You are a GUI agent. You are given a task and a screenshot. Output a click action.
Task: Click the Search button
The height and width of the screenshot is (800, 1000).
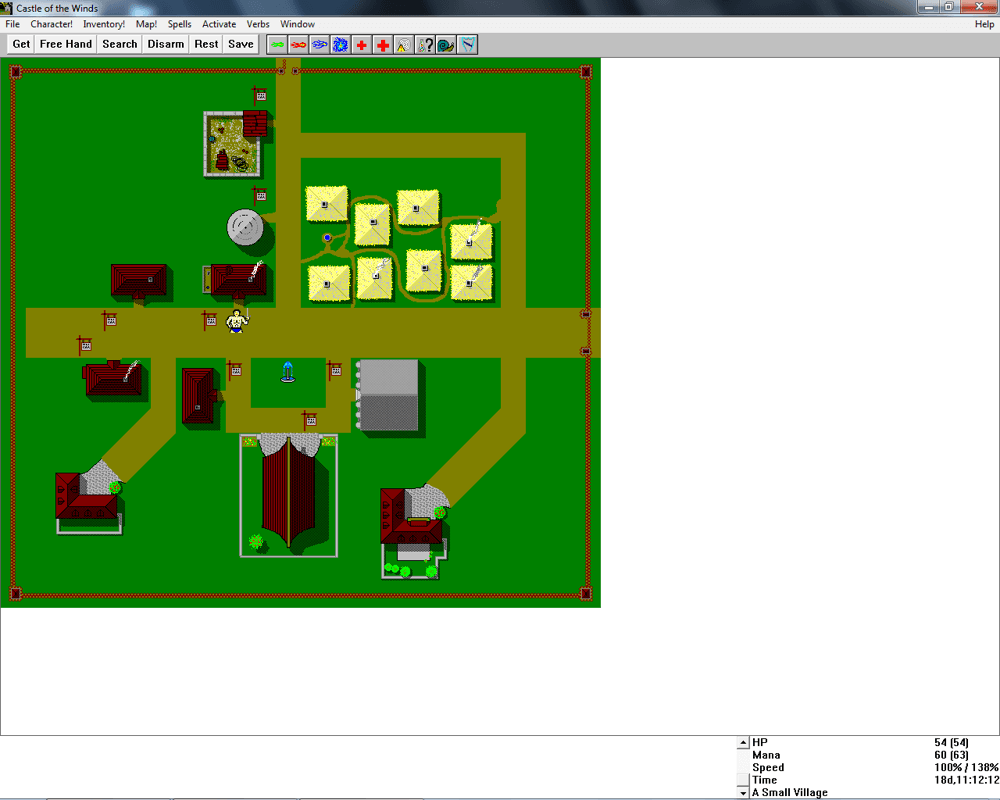pos(119,44)
